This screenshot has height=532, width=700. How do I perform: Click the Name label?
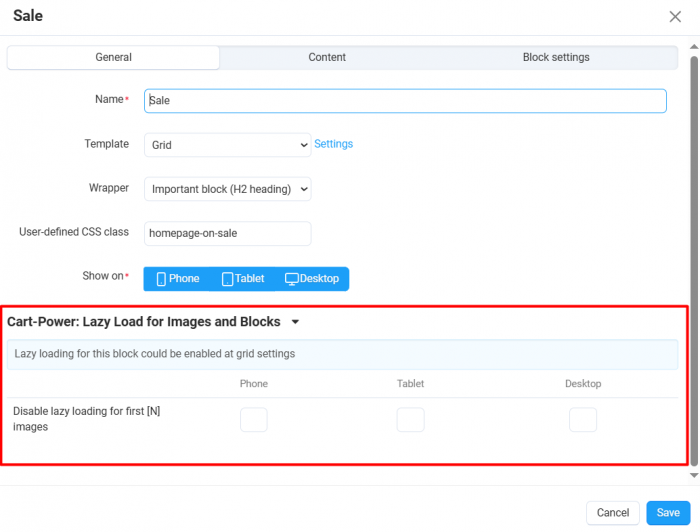click(x=109, y=99)
